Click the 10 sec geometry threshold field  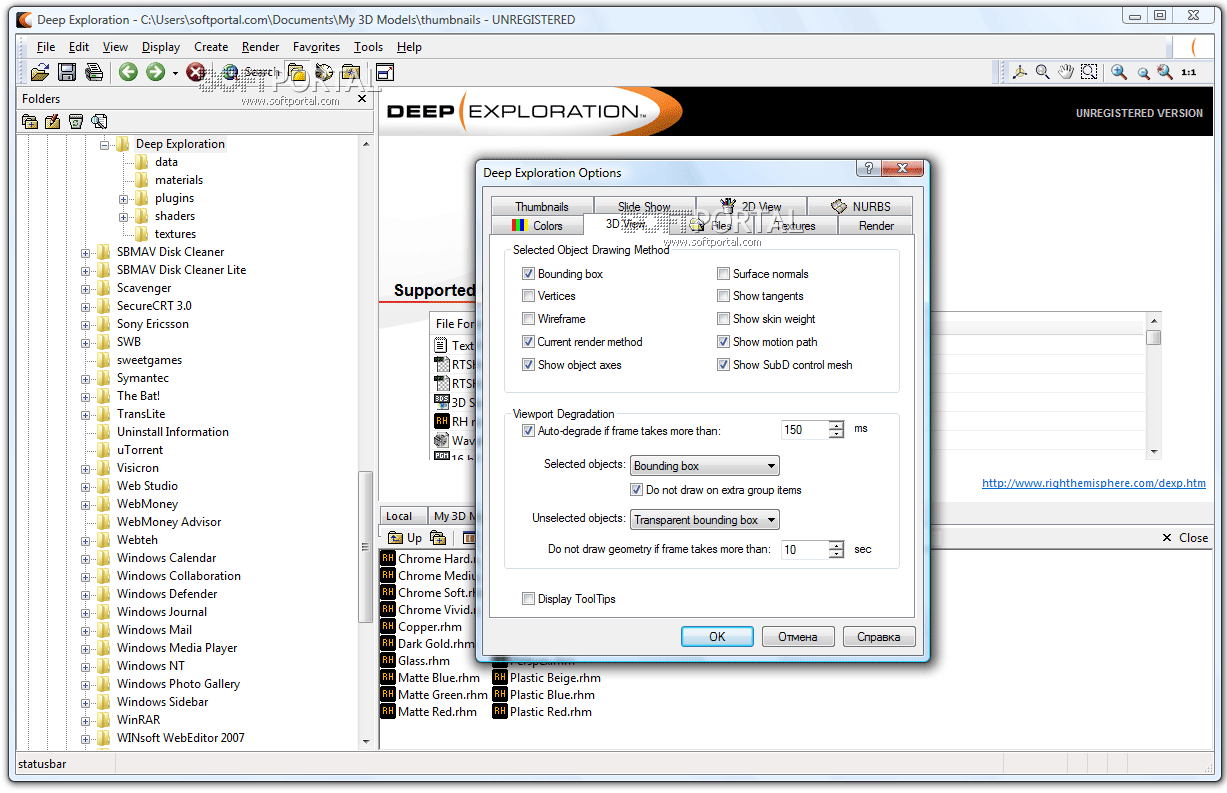pyautogui.click(x=805, y=550)
